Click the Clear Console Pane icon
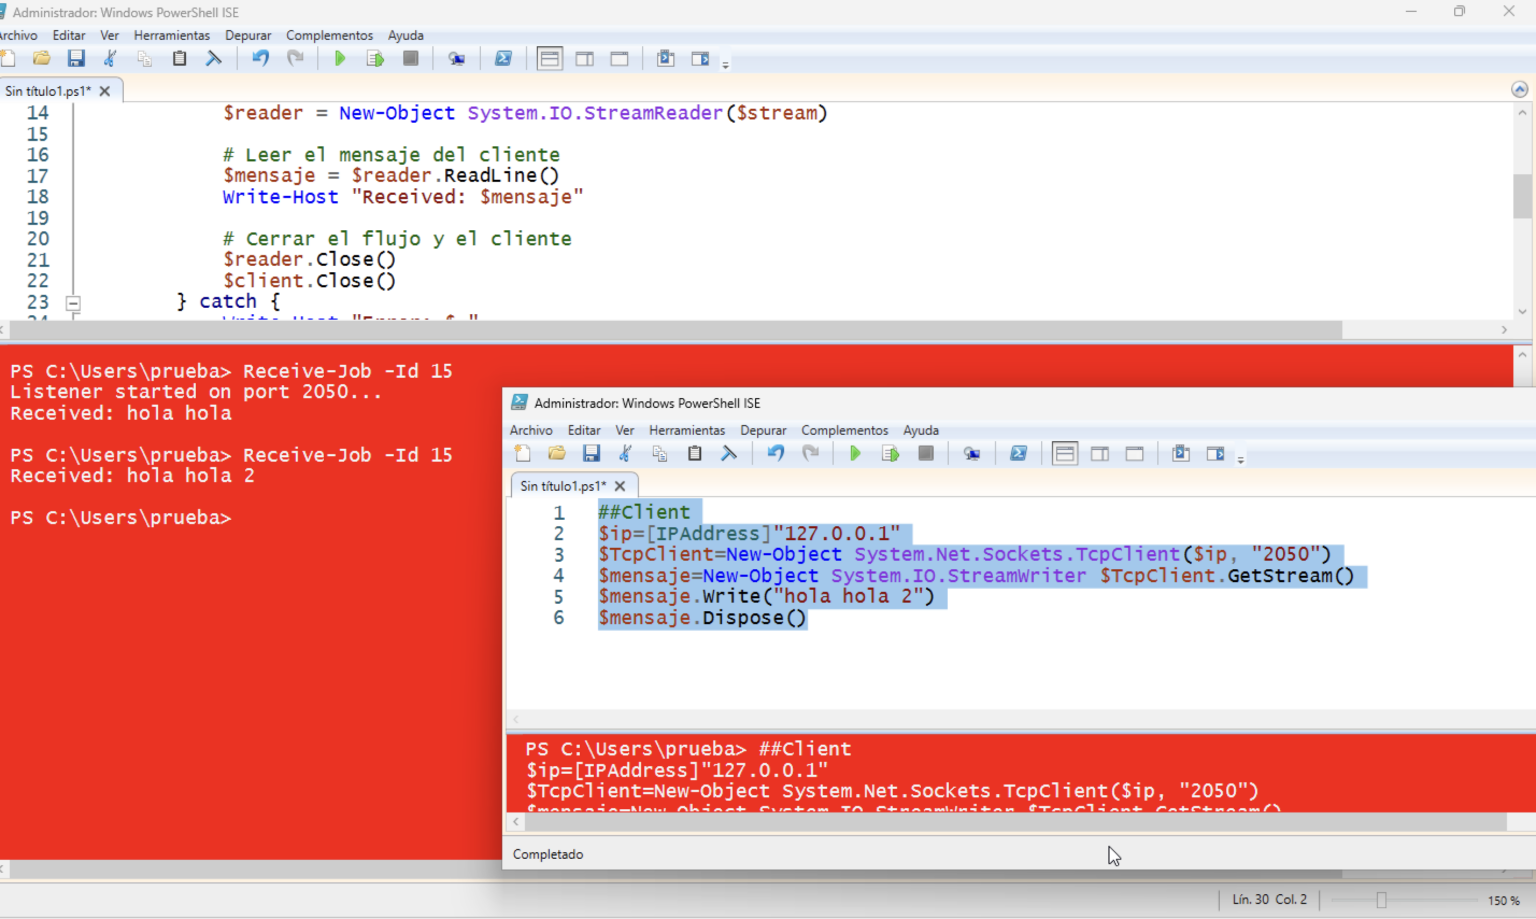Viewport: 1536px width, 919px height. click(213, 58)
